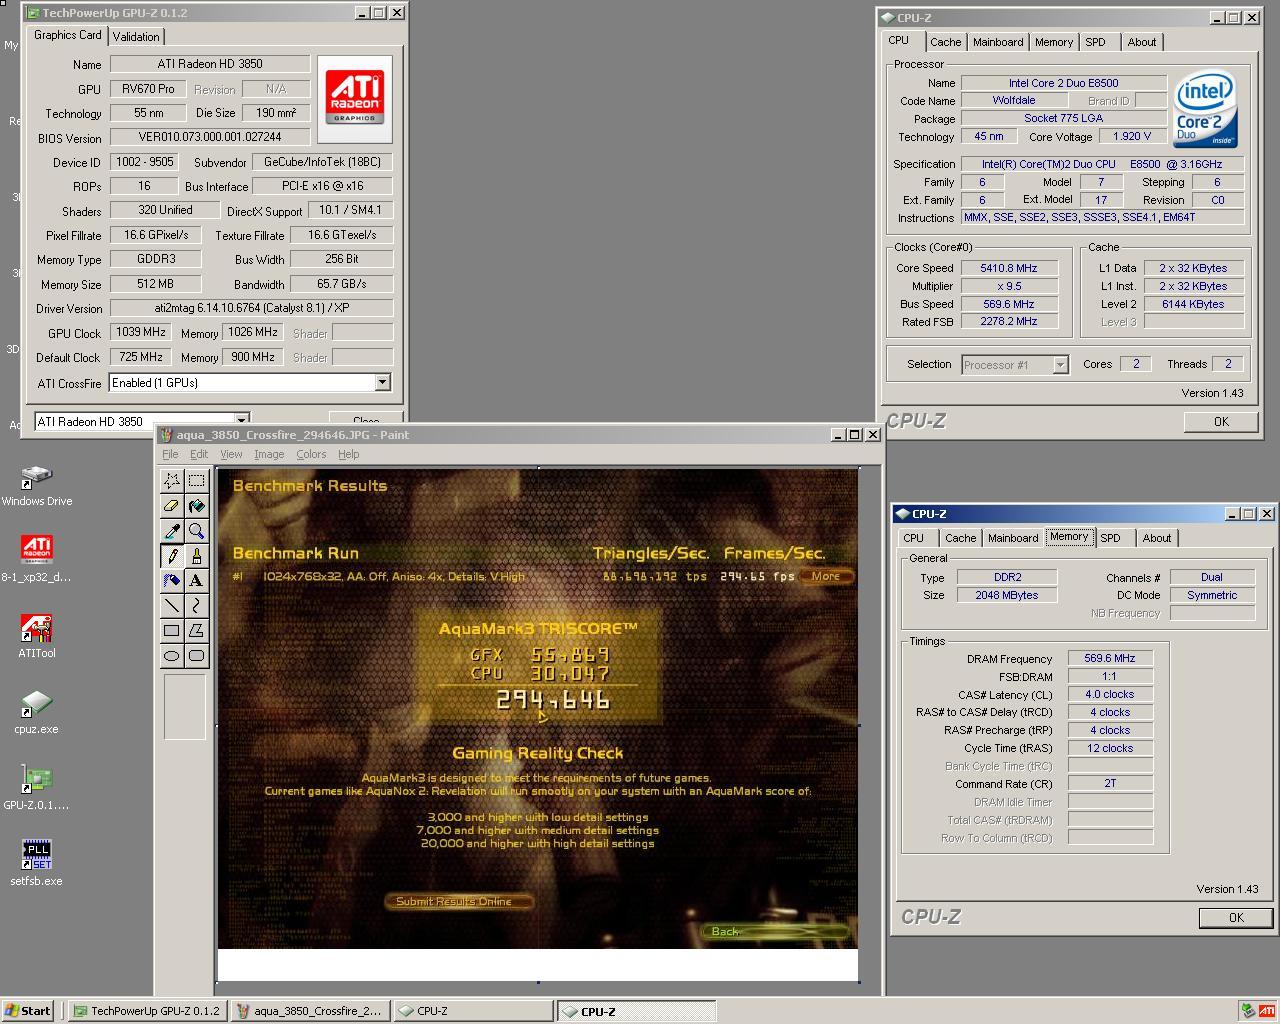Select the Ellipse tool in Paint

point(172,655)
